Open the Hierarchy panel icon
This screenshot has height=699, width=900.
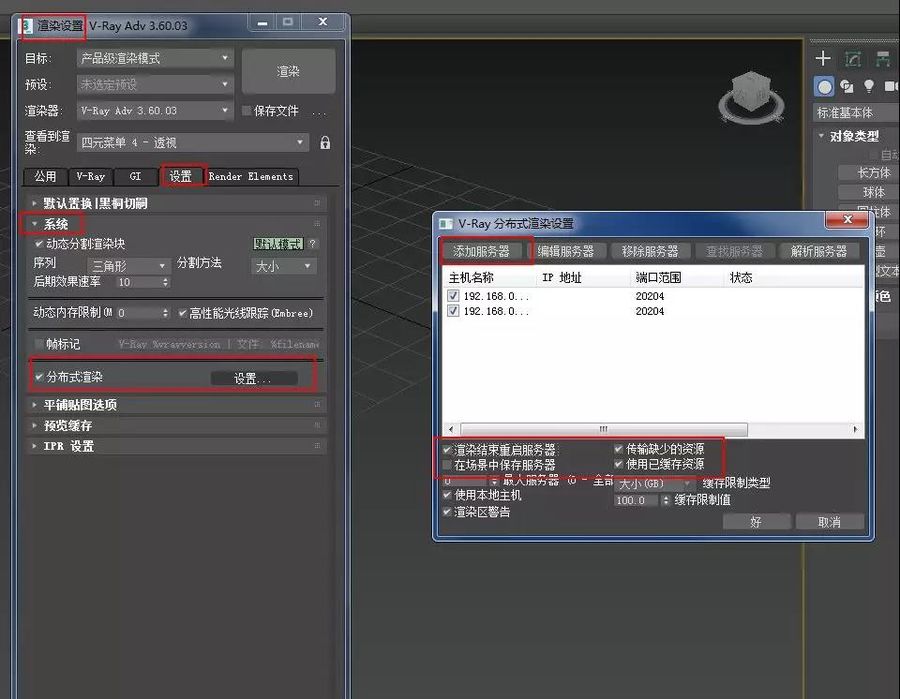(883, 59)
